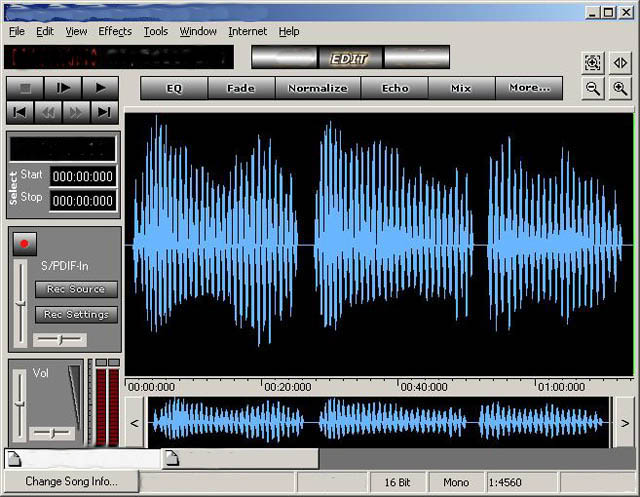Skip to the start of the track

[x=21, y=112]
